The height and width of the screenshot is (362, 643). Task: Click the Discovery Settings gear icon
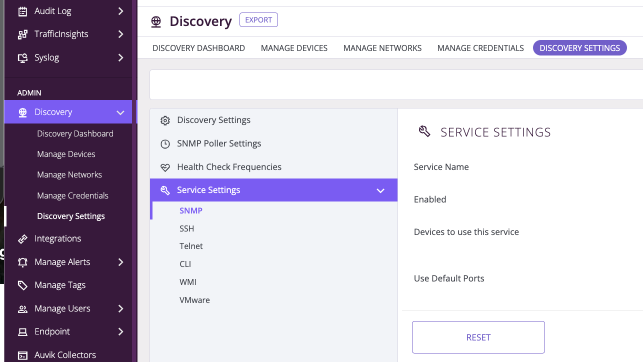[165, 121]
